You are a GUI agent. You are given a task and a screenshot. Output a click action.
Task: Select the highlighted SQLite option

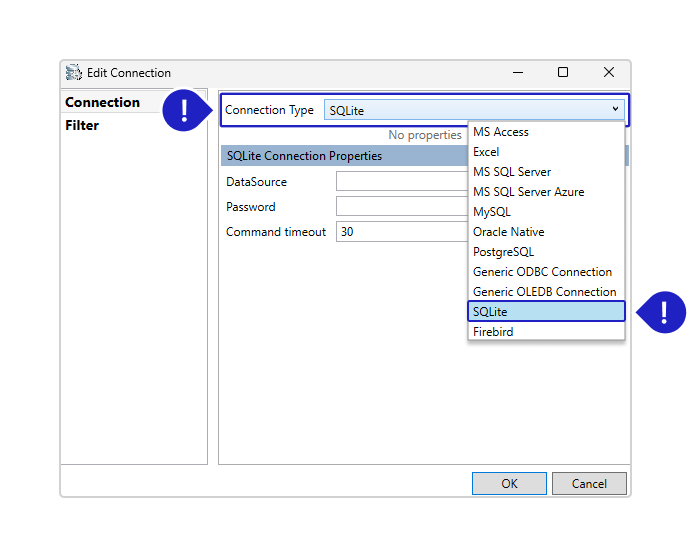click(x=546, y=312)
